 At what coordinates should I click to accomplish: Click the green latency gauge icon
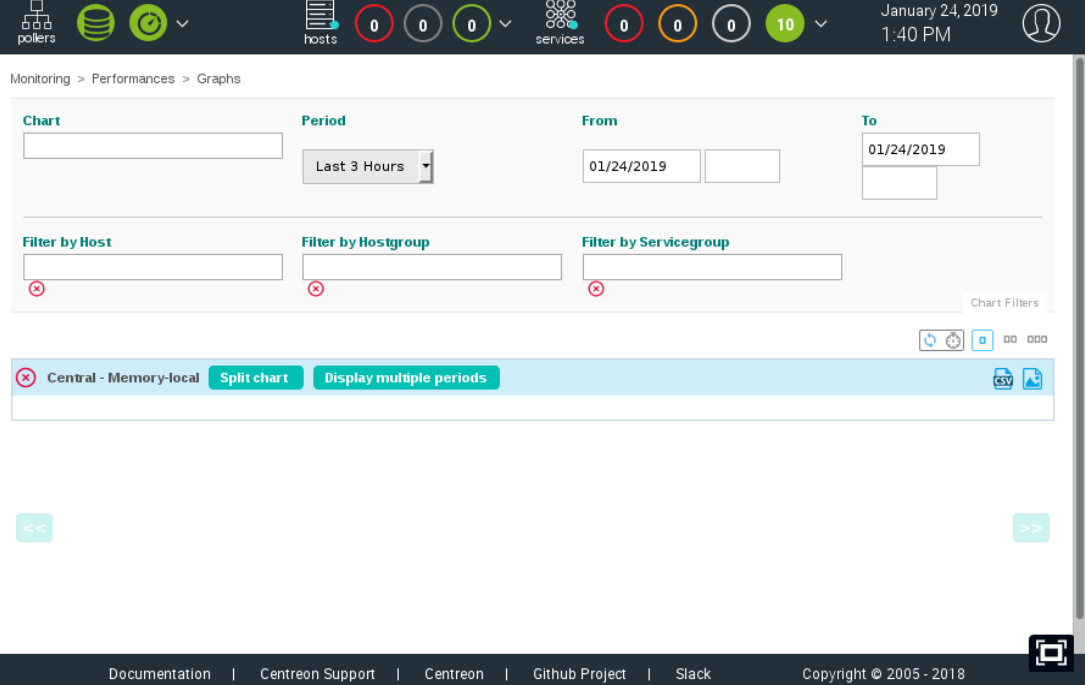(x=148, y=23)
